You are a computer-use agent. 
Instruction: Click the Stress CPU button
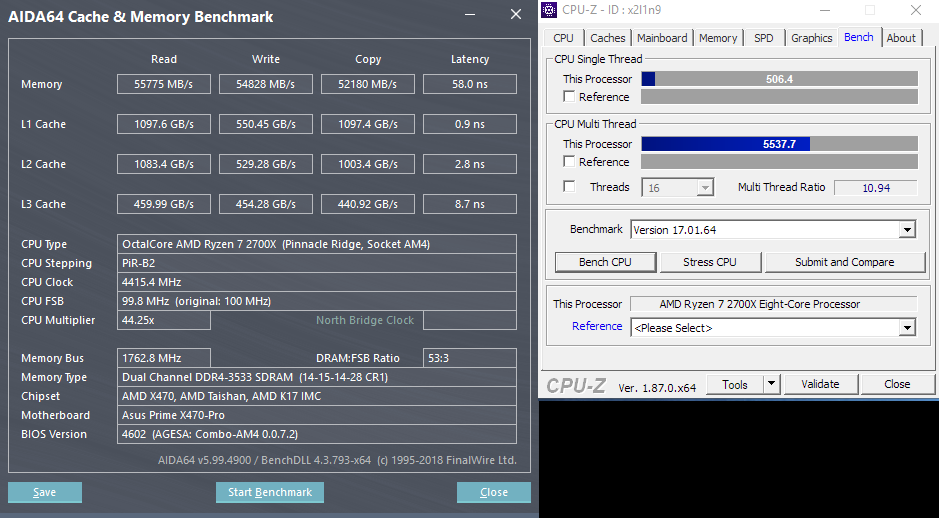710,262
